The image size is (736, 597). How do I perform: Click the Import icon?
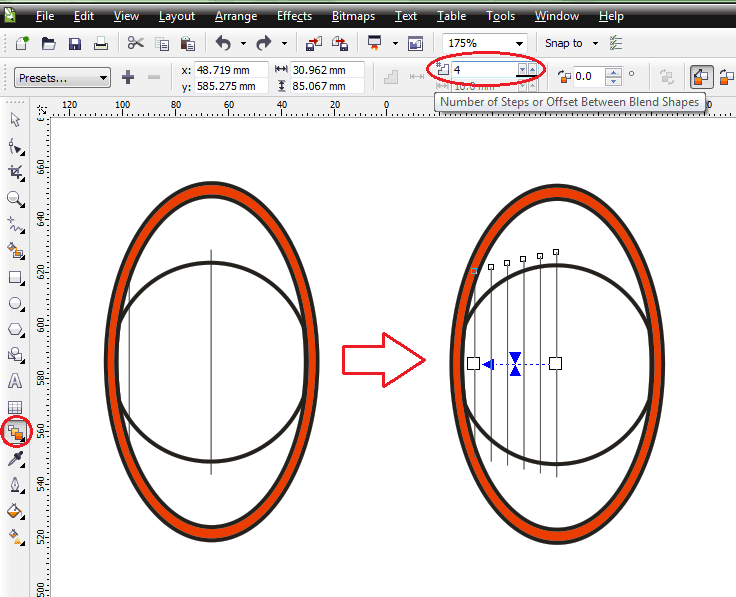(314, 44)
